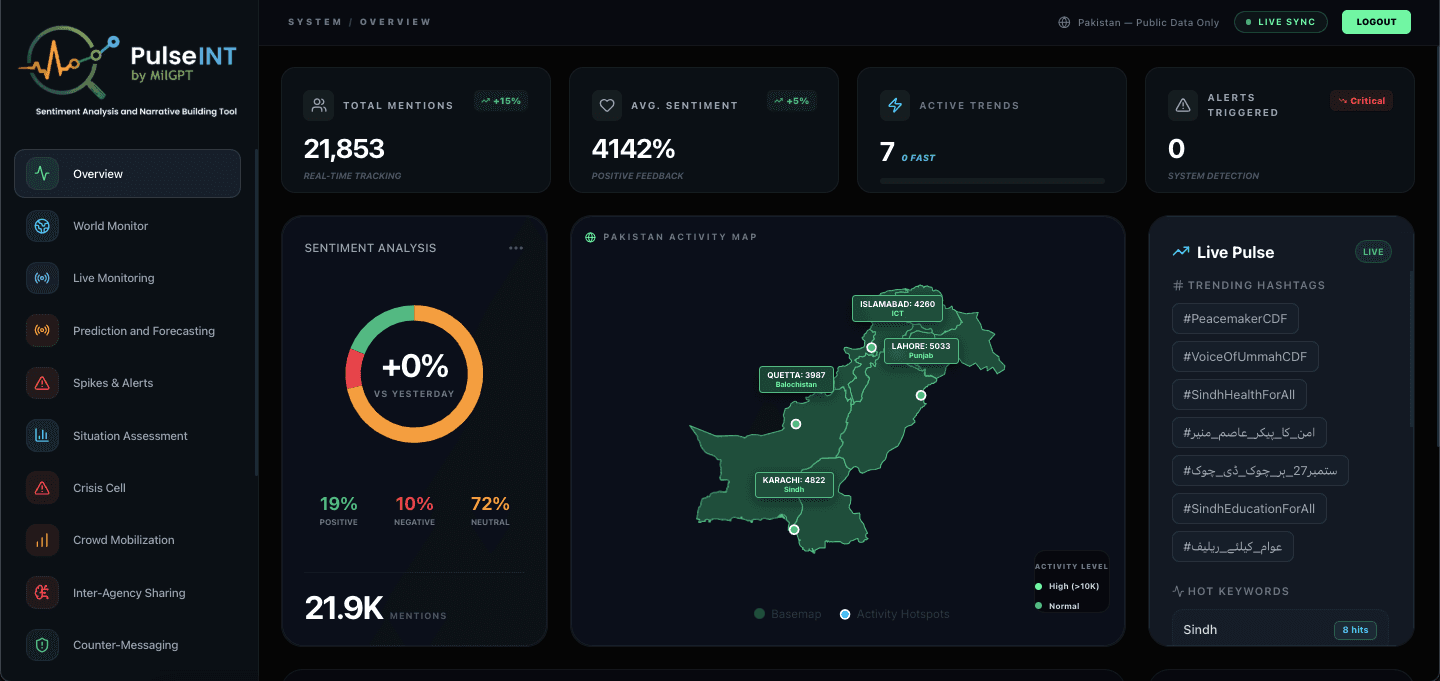Click the Counter-Messaging shield icon
The height and width of the screenshot is (681, 1440).
[42, 645]
